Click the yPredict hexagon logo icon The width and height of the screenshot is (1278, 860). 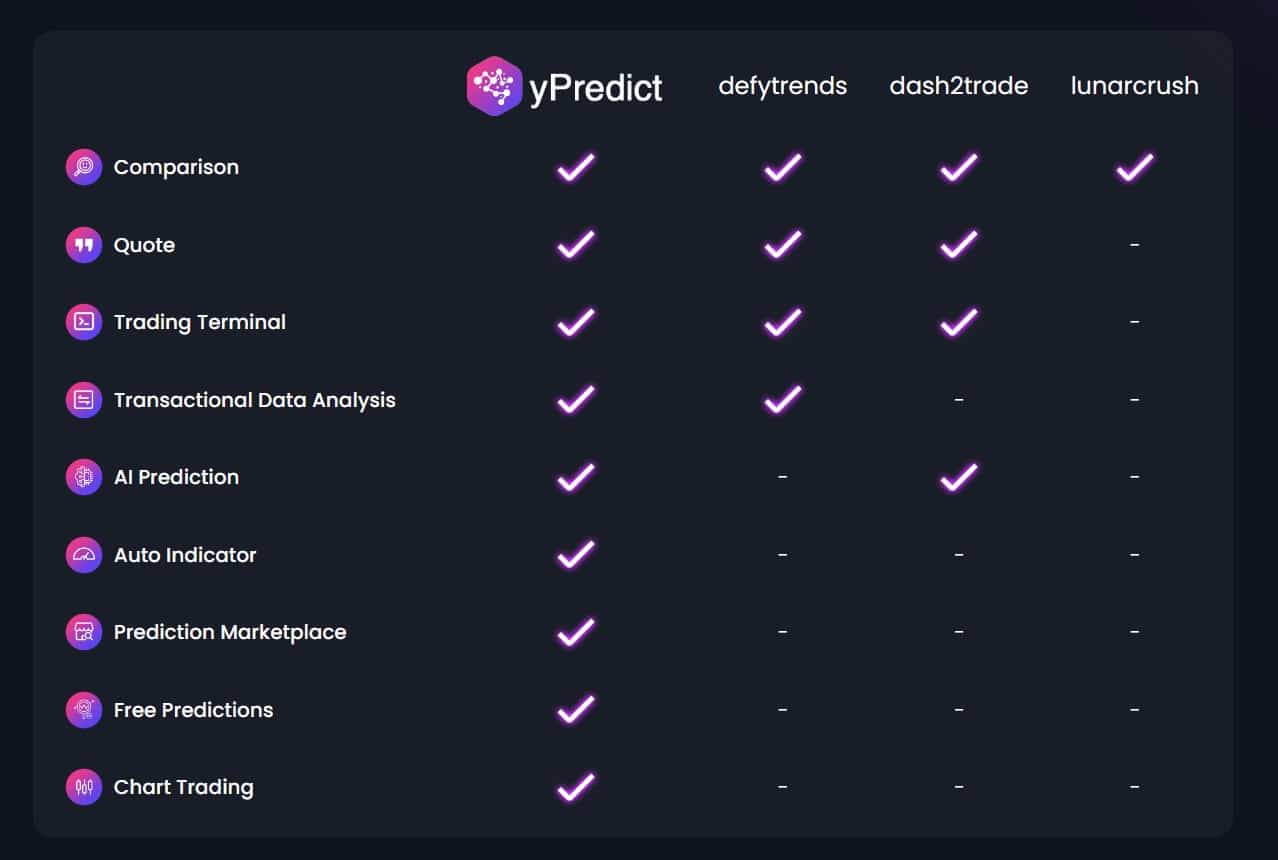coord(494,86)
